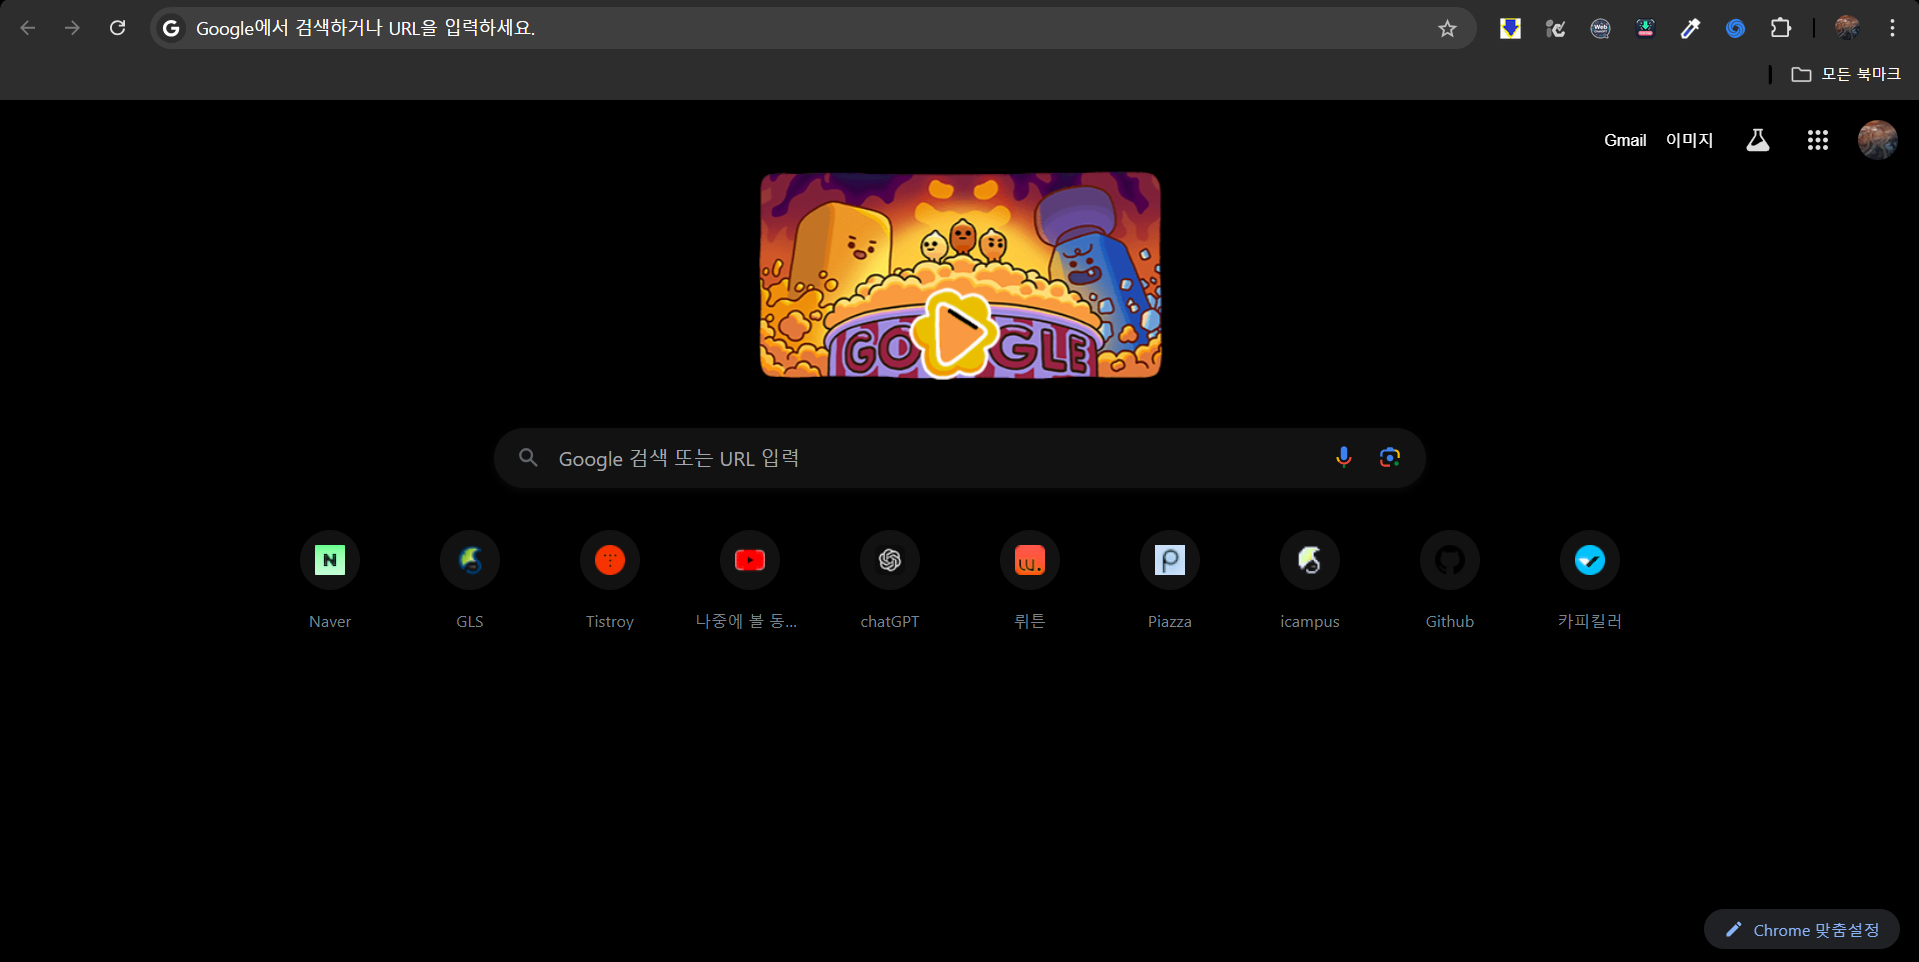The height and width of the screenshot is (962, 1919).
Task: Open Chrome's three-dot menu
Action: pos(1892,28)
